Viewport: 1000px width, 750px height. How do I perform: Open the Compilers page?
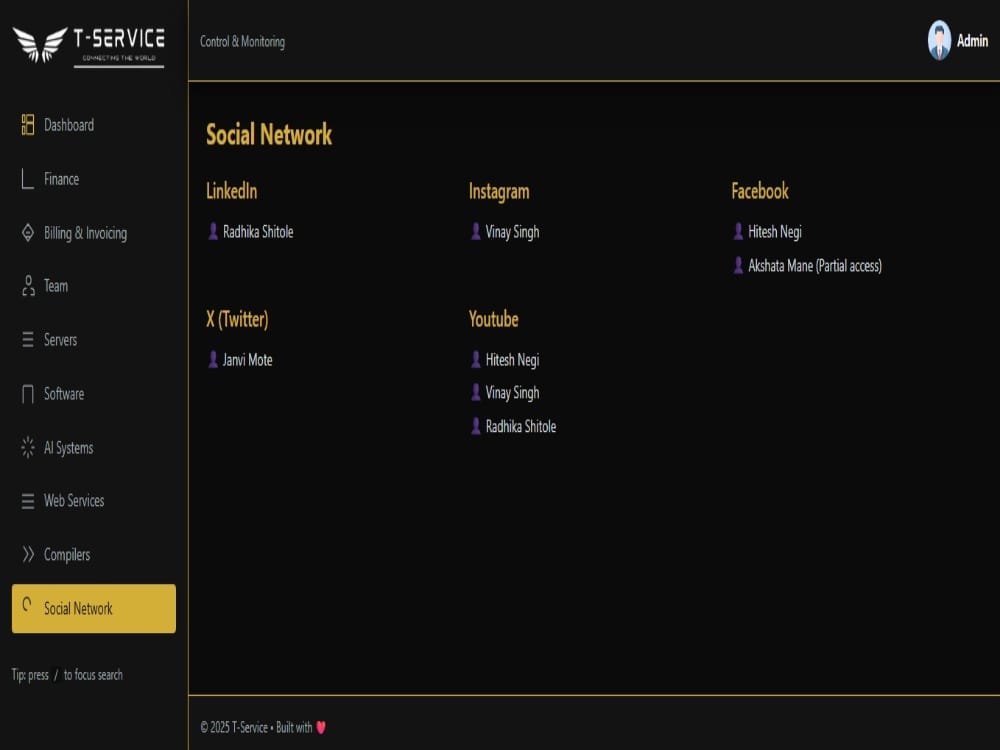tap(94, 554)
